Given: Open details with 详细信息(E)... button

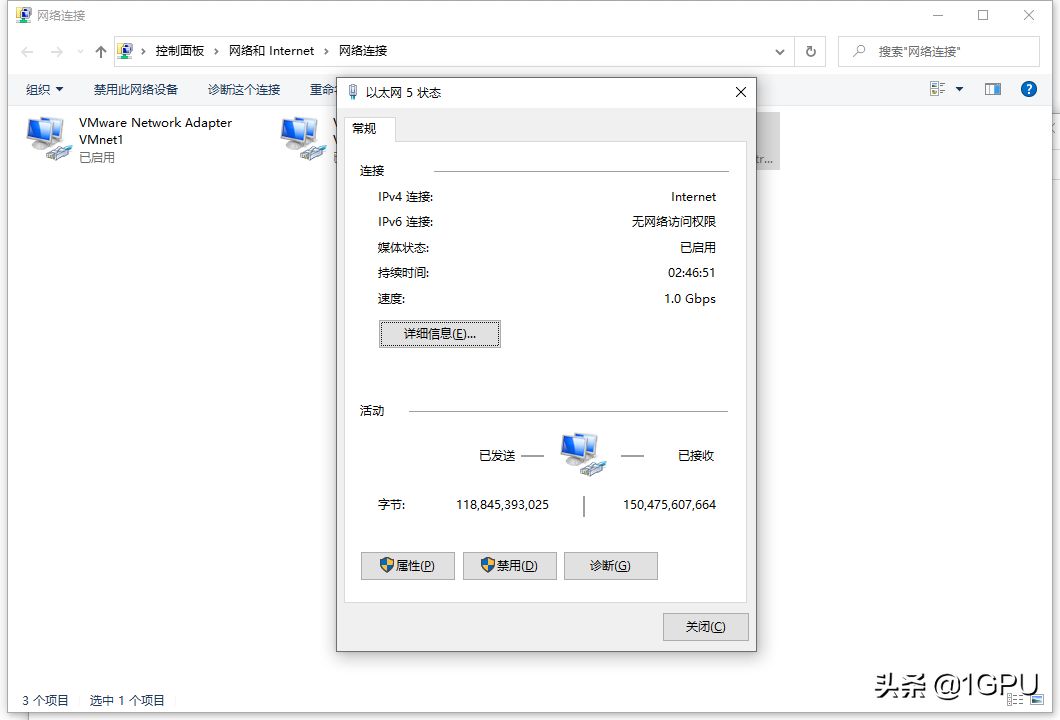Looking at the screenshot, I should 439,334.
